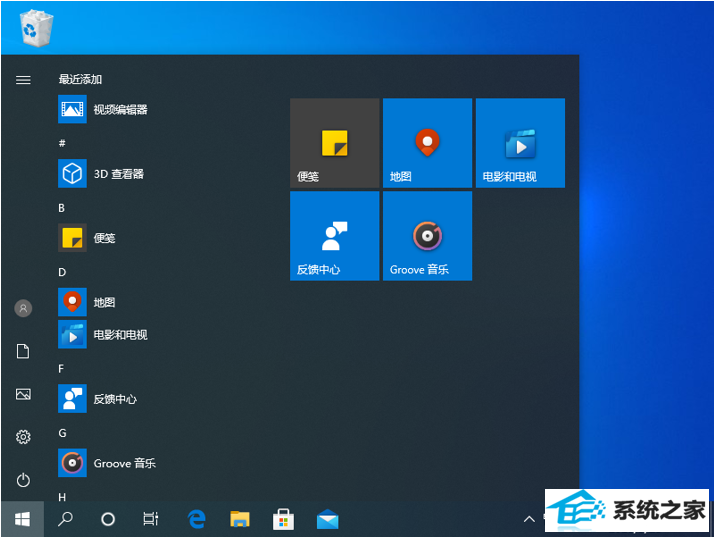The width and height of the screenshot is (714, 537).
Task: Open 便笺 in the app list
Action: (x=87, y=238)
